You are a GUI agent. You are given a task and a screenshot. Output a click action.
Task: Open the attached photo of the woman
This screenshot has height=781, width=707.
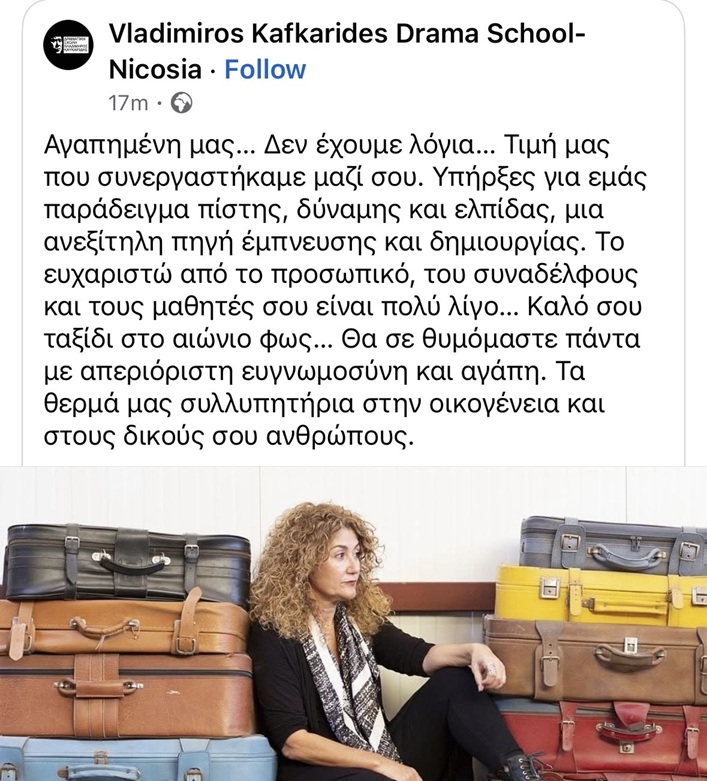tap(353, 623)
